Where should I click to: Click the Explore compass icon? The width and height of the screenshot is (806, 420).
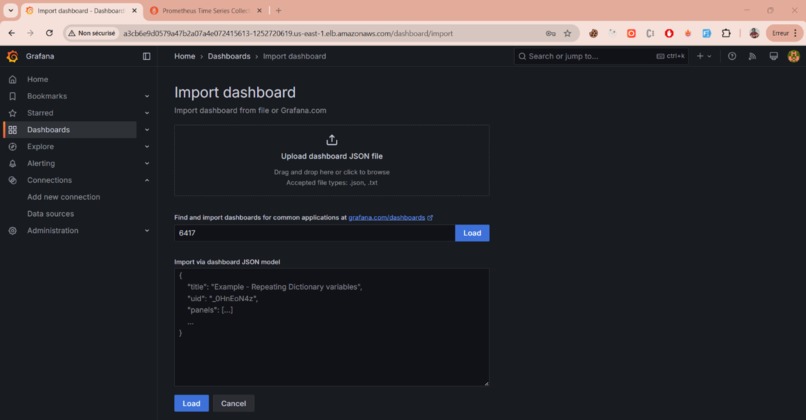(x=13, y=147)
